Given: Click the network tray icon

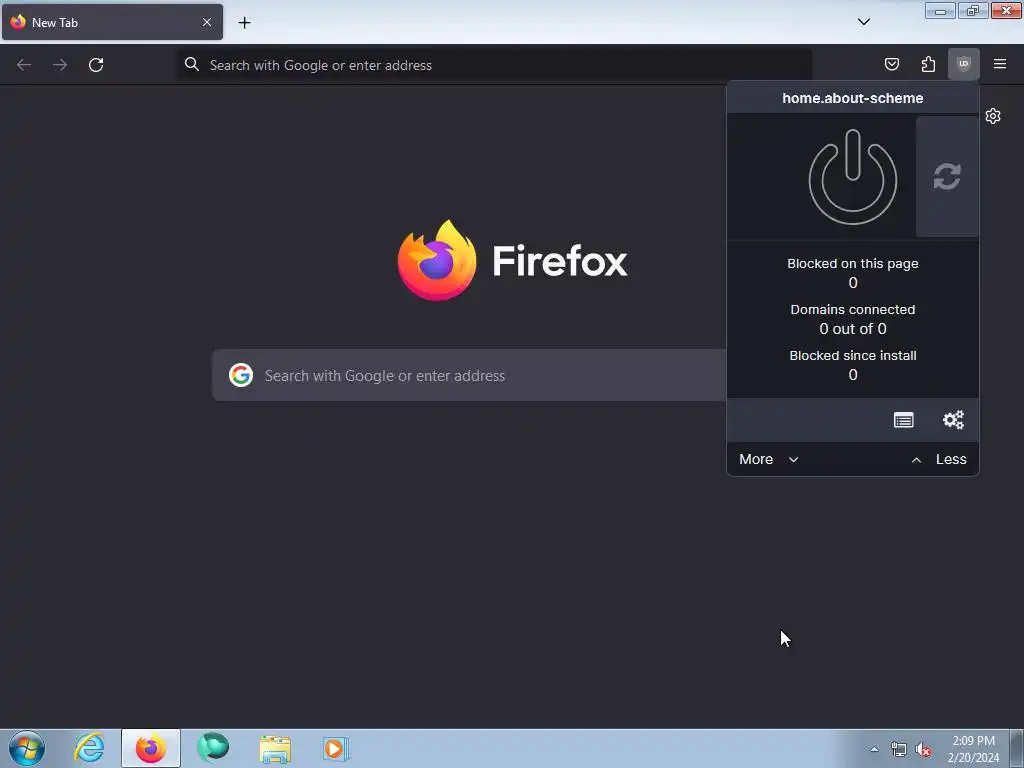Looking at the screenshot, I should (899, 750).
